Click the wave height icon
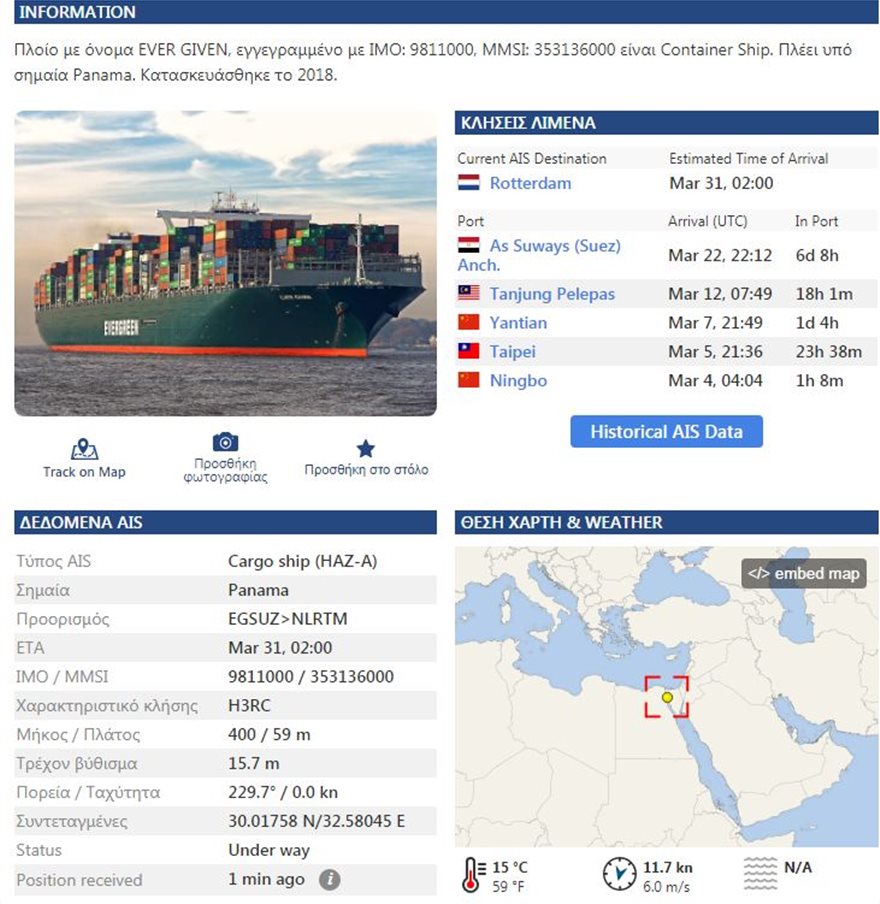880x904 pixels. (x=761, y=873)
